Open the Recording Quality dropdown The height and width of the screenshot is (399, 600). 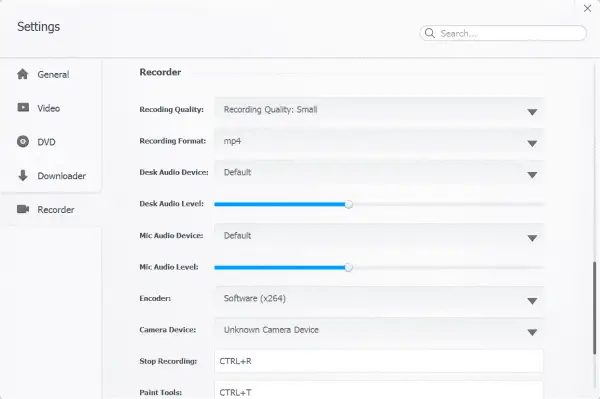379,110
